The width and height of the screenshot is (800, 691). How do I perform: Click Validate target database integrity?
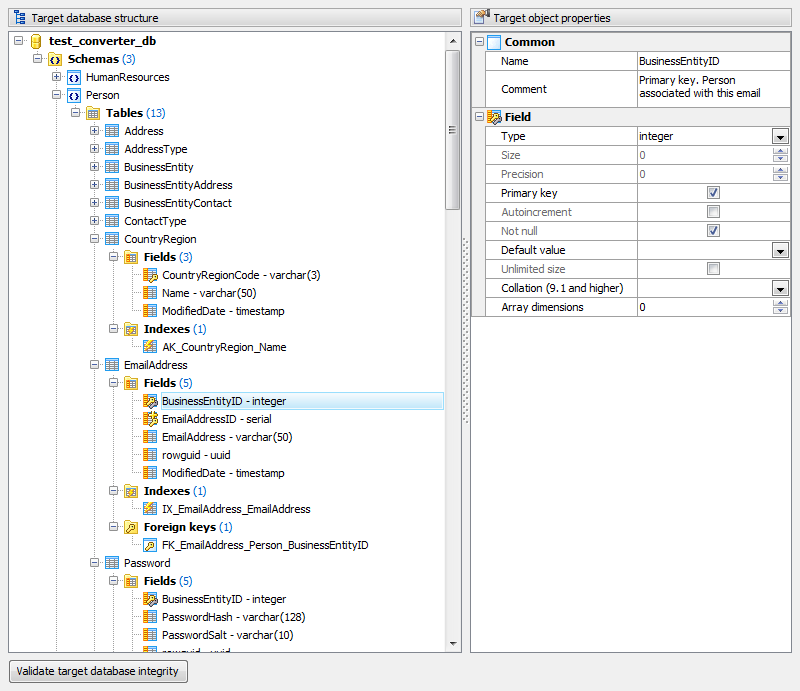(97, 671)
